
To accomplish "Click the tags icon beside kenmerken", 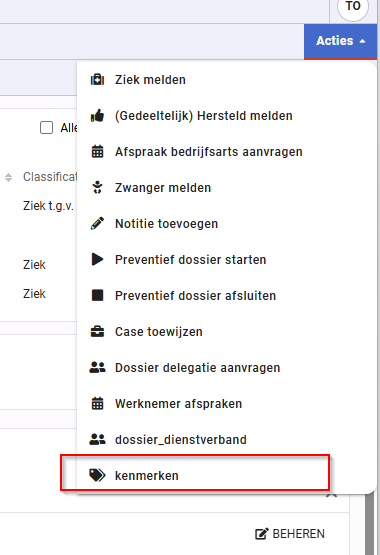I will (x=97, y=475).
